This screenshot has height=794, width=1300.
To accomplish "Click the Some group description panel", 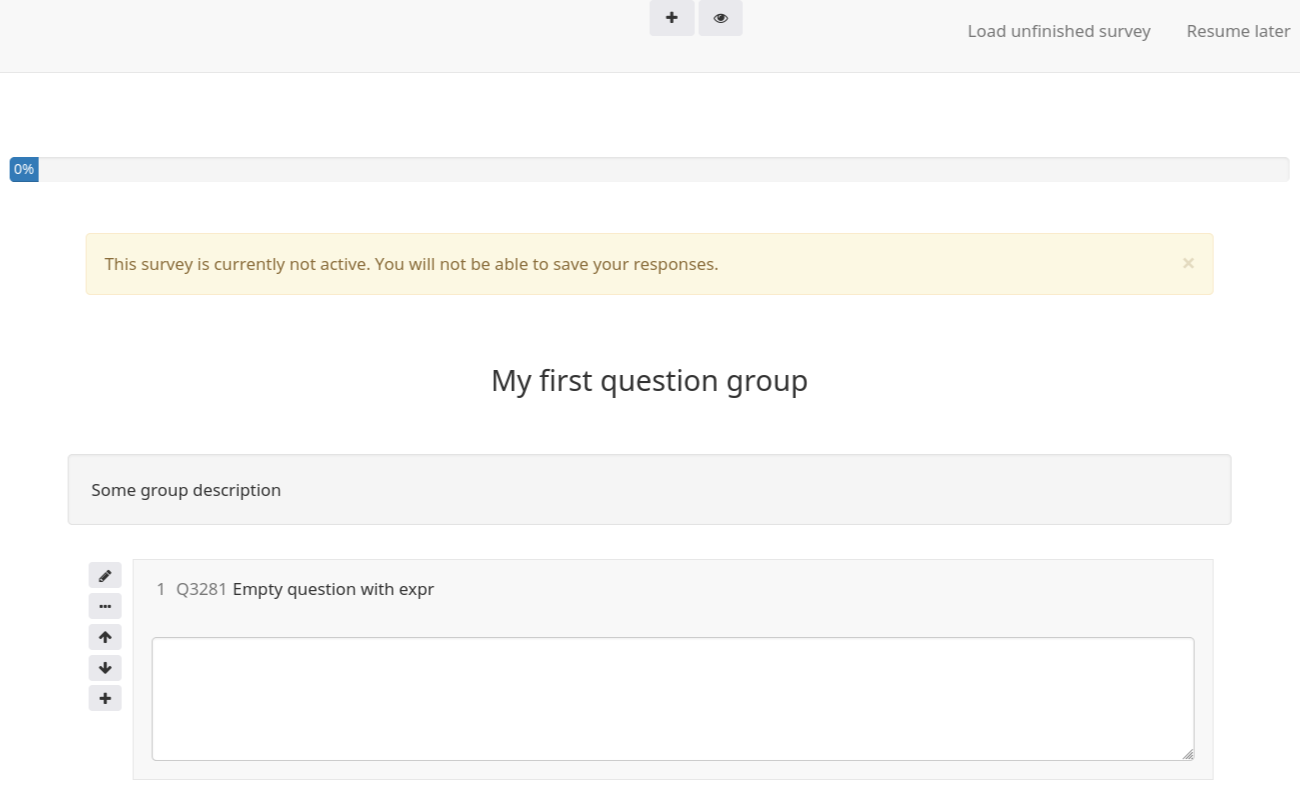I will pyautogui.click(x=649, y=490).
